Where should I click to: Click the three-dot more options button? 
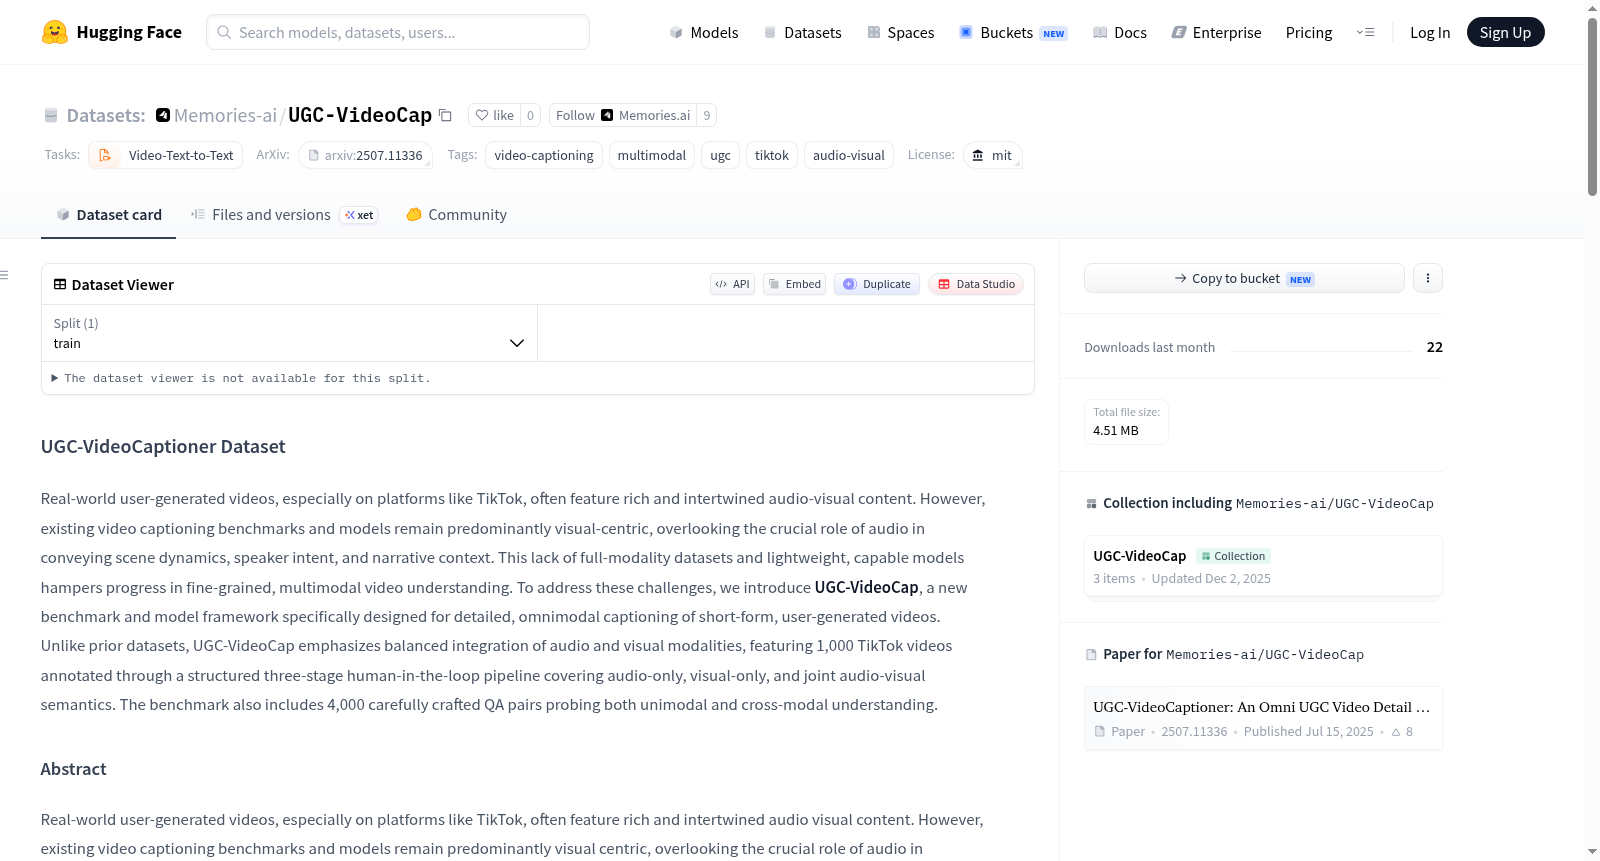pos(1428,278)
